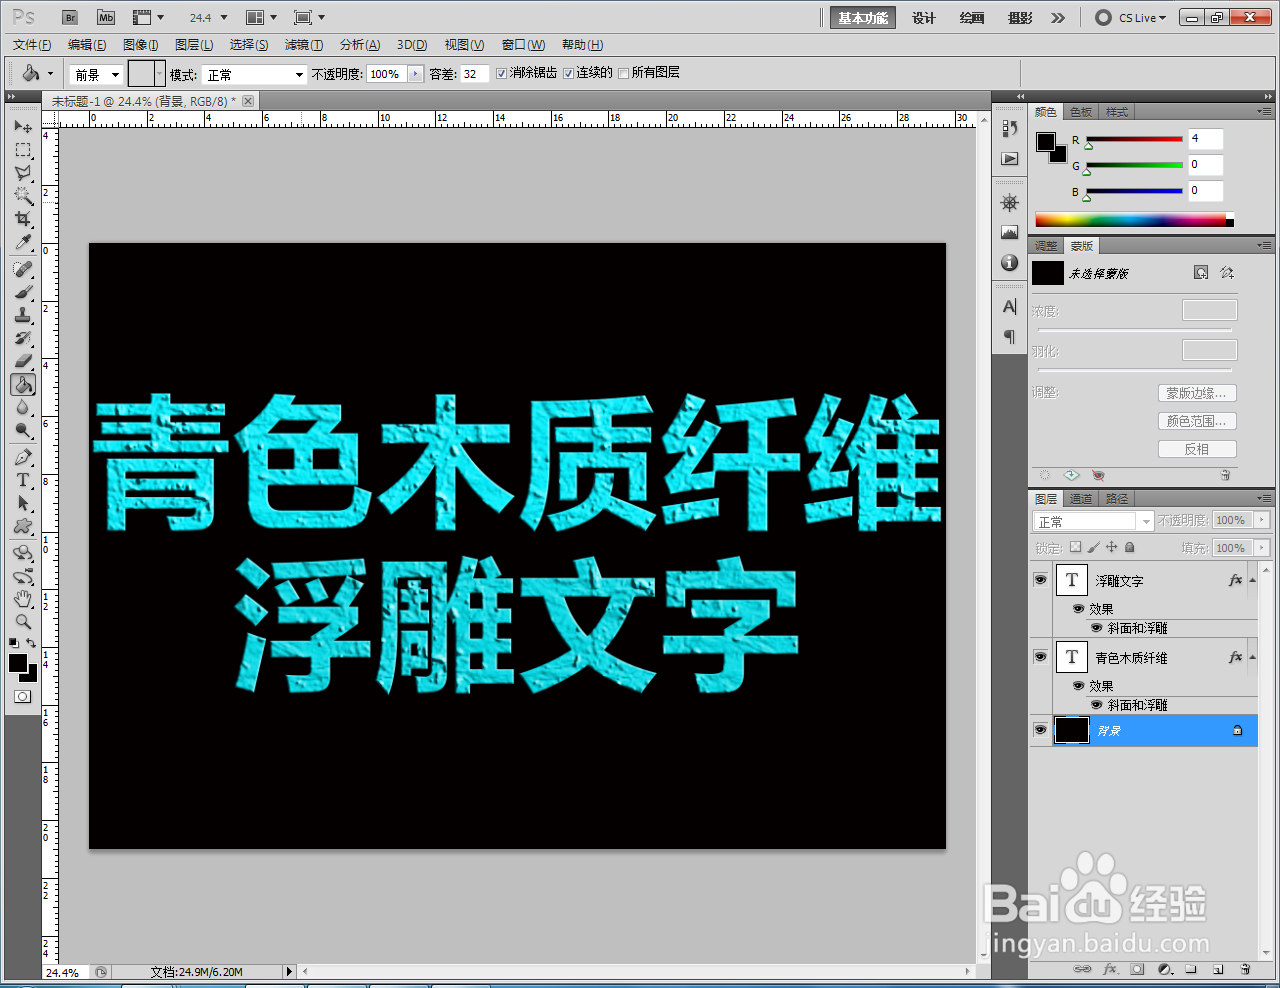Switch to the 通道 tab
1280x988 pixels.
pos(1080,498)
